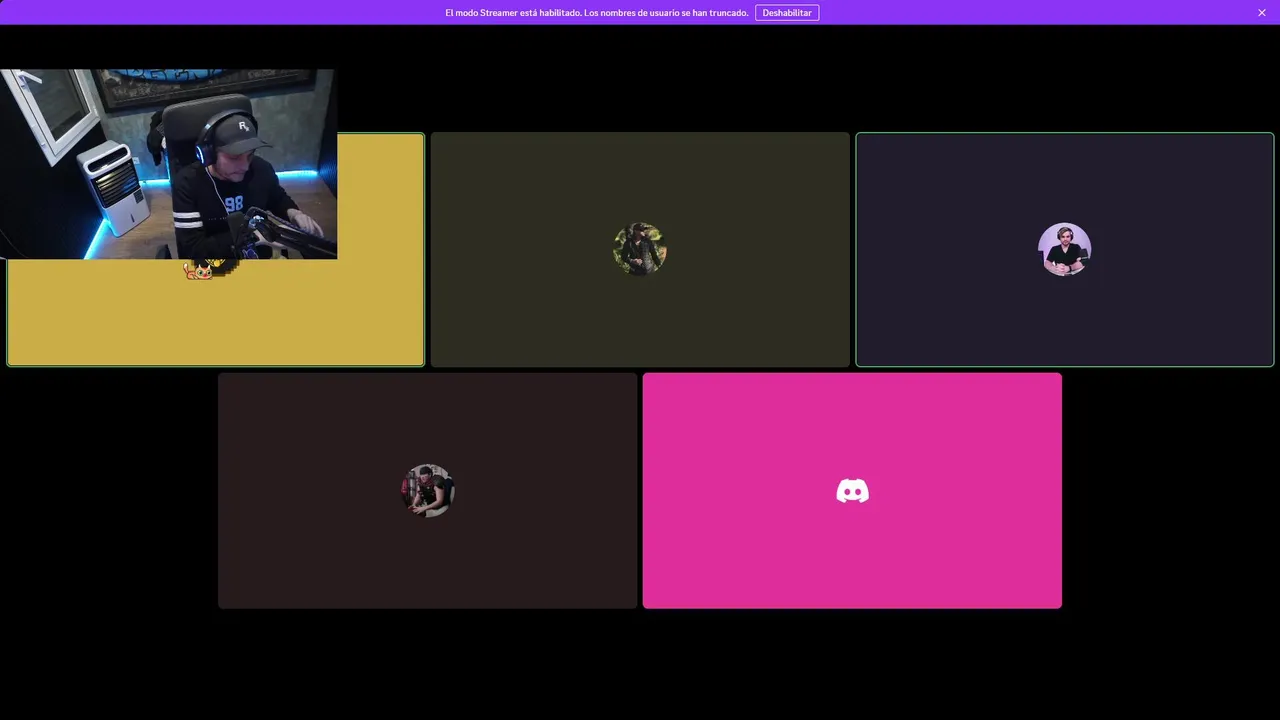Click the avatar in the brown tile
The height and width of the screenshot is (720, 1280).
[x=428, y=490]
